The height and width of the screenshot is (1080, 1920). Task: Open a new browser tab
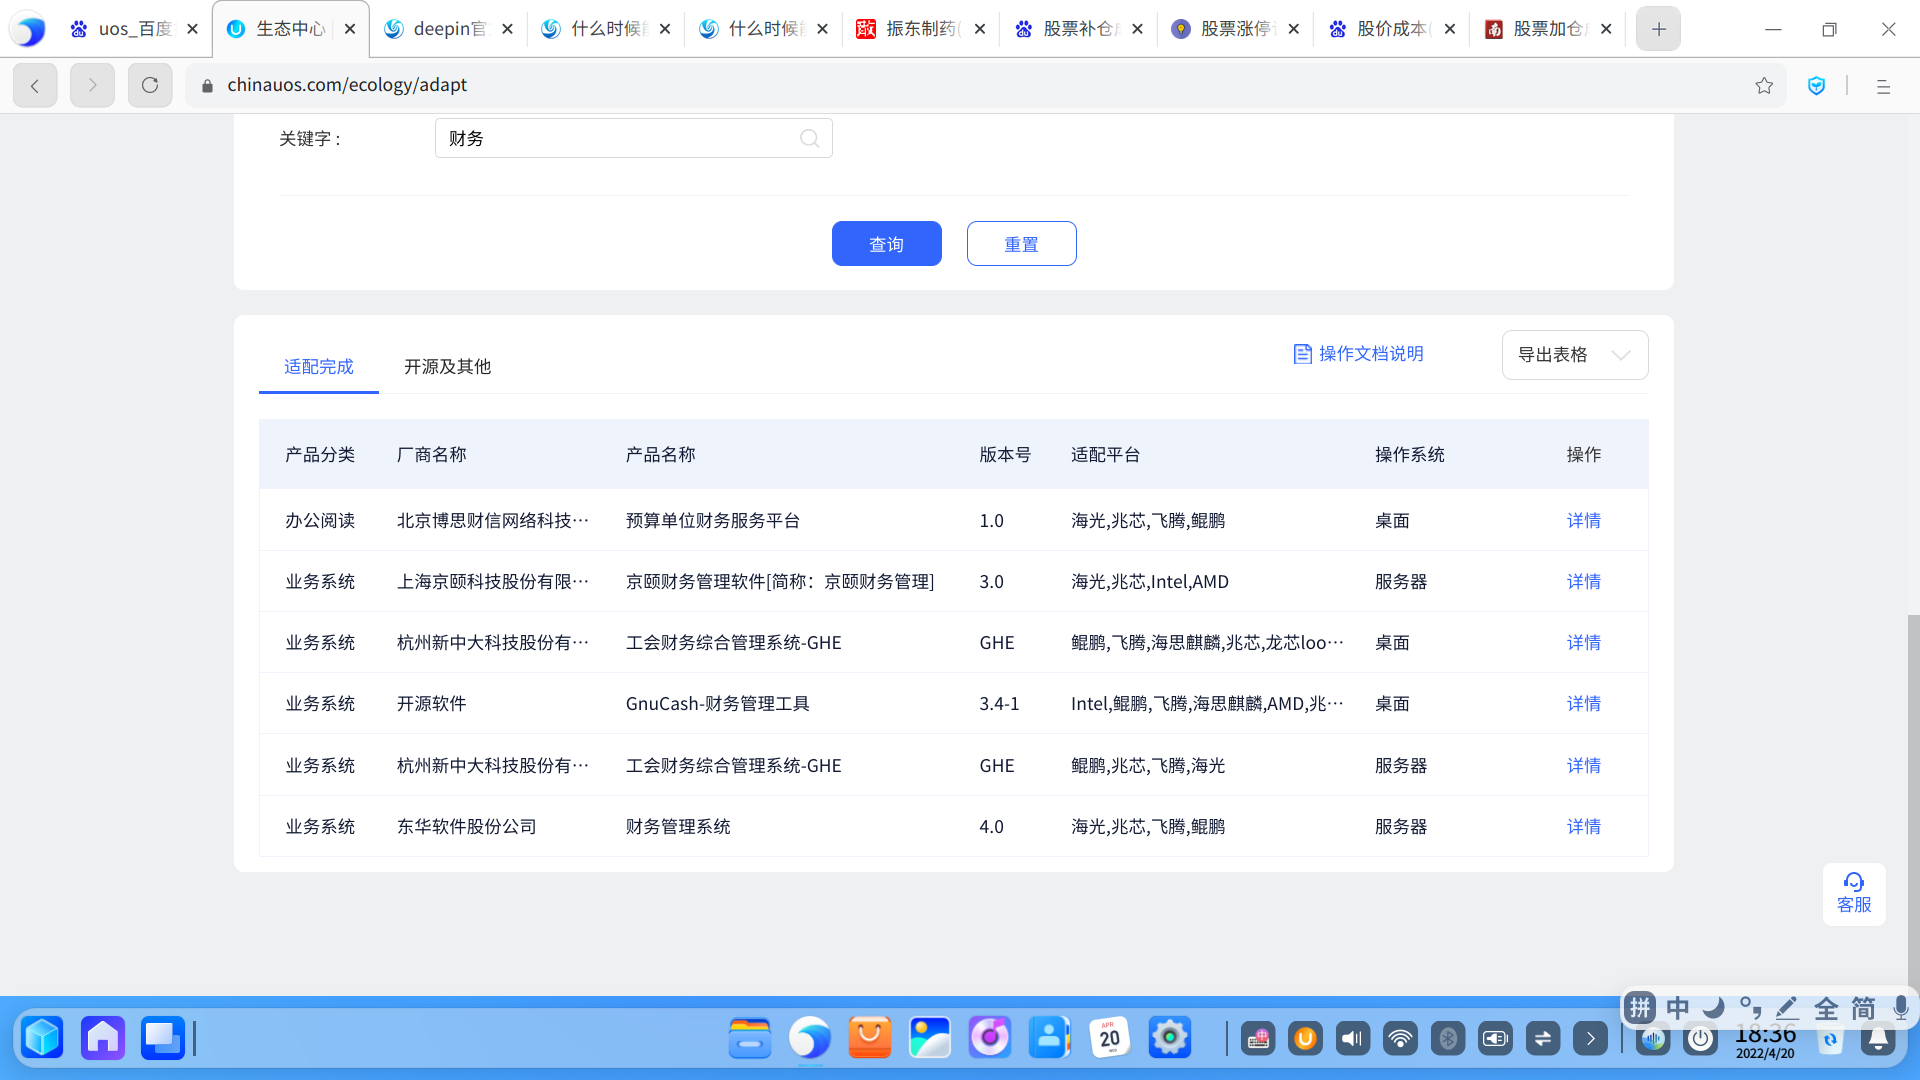[1658, 29]
